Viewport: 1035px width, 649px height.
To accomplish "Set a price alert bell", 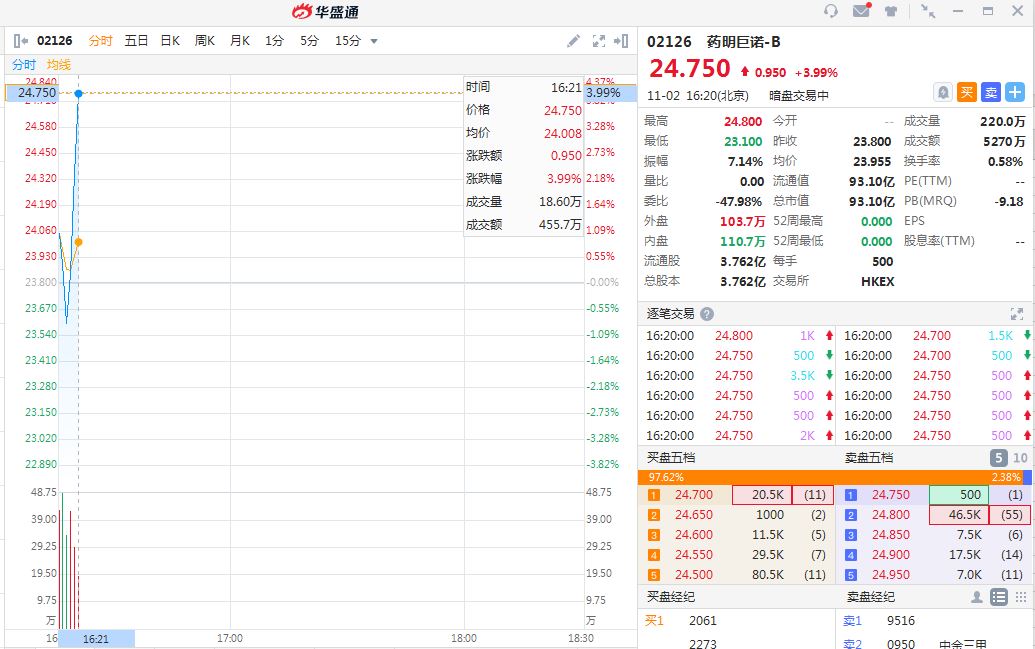I will tap(943, 92).
